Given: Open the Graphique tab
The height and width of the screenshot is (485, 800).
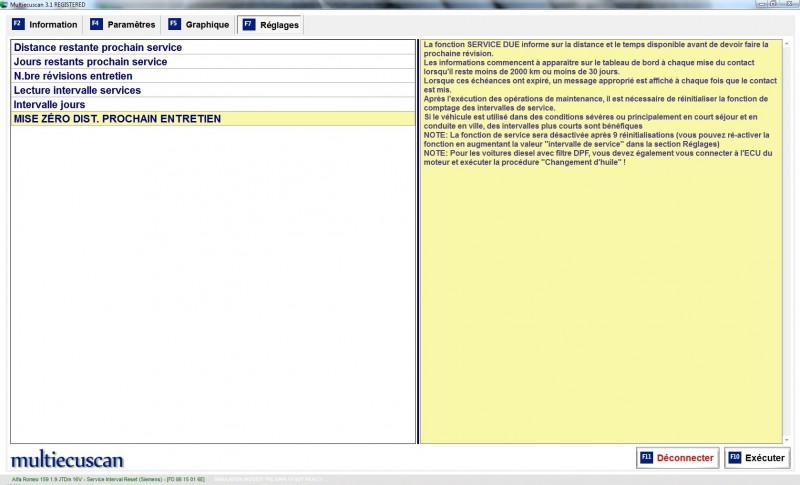Looking at the screenshot, I should pyautogui.click(x=207, y=24).
